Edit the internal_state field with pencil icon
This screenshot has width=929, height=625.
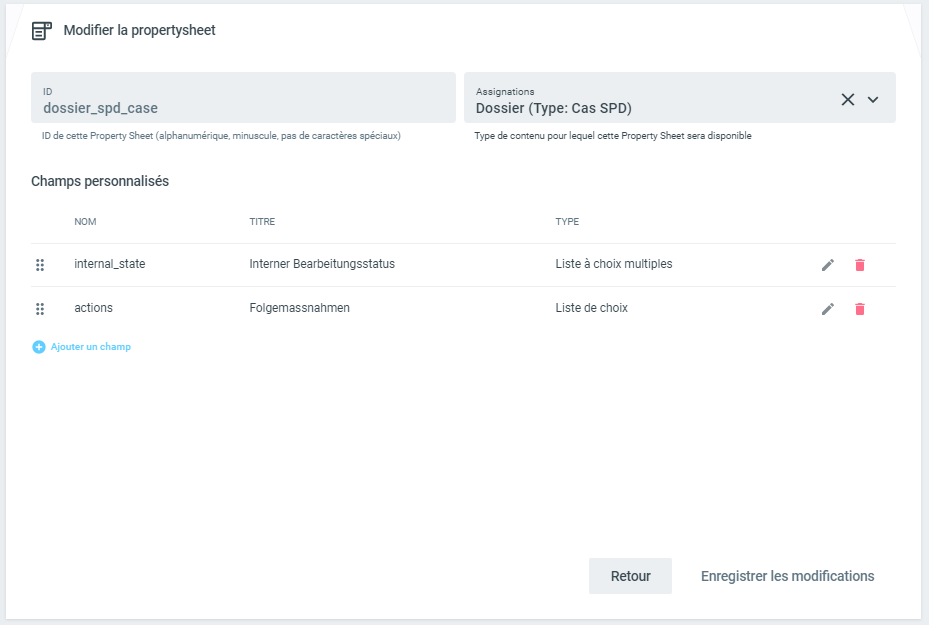click(827, 265)
